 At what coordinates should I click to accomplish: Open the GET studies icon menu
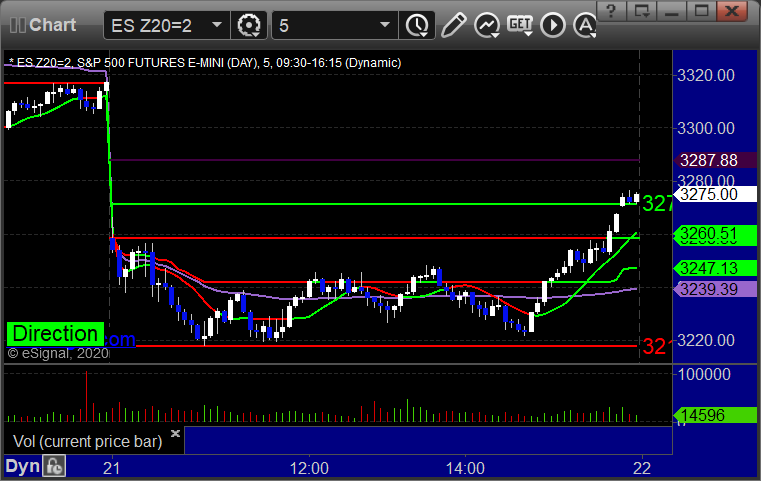click(x=520, y=25)
